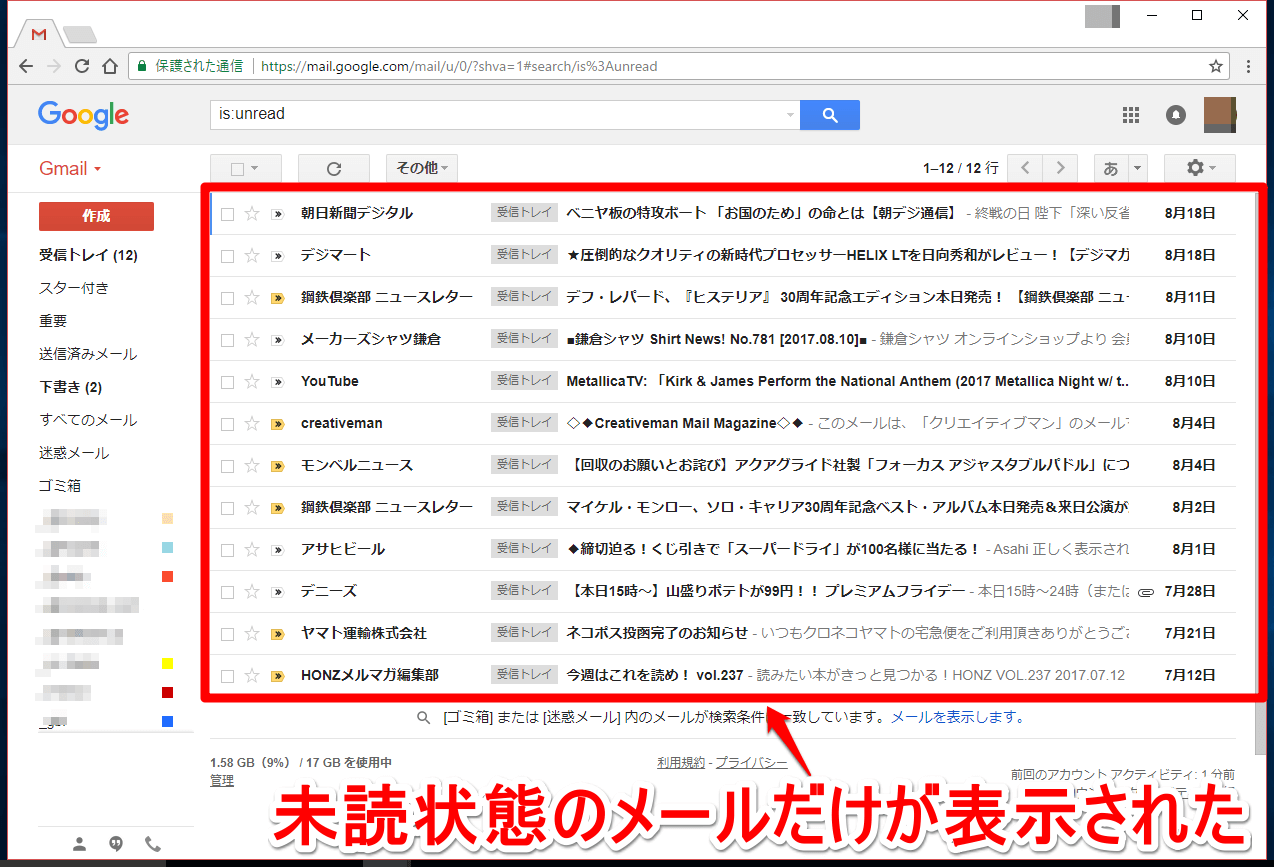Tick checkbox for デジマート email

[227, 256]
